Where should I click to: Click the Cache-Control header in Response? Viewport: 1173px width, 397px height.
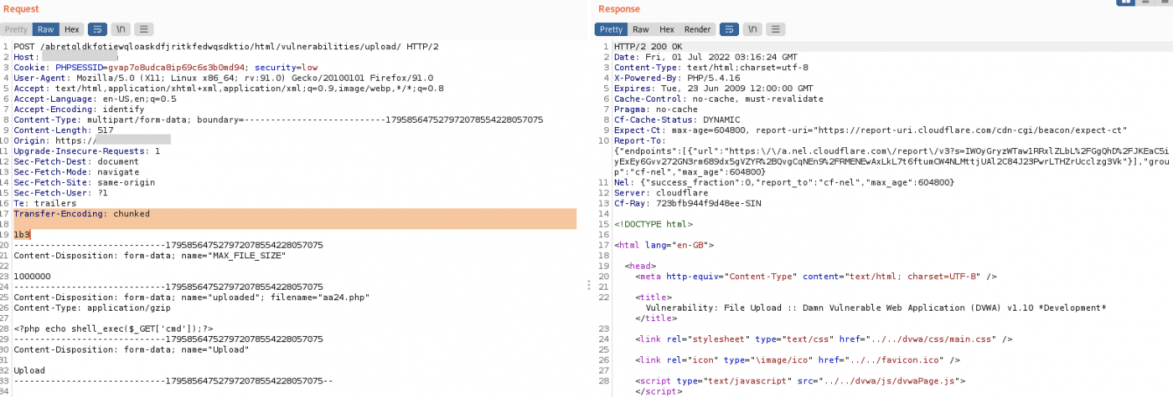tap(719, 99)
